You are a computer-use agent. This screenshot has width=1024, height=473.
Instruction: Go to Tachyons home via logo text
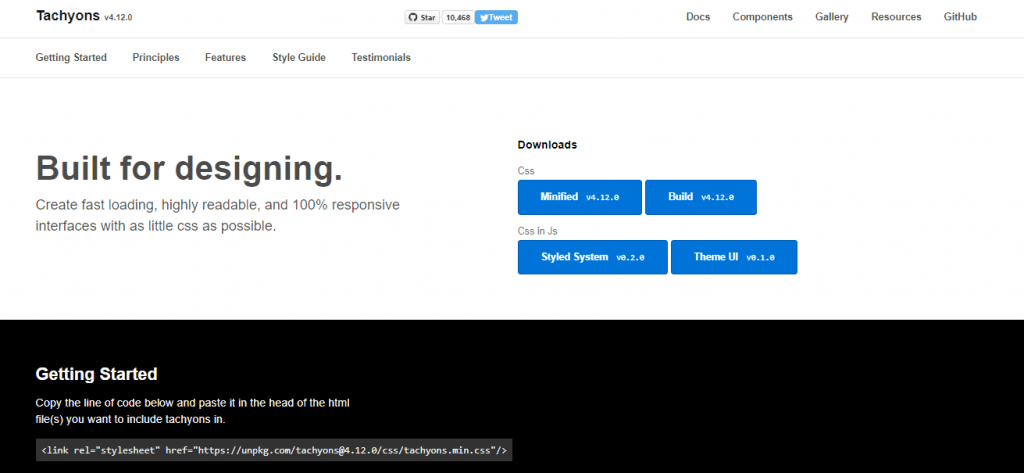tap(67, 17)
